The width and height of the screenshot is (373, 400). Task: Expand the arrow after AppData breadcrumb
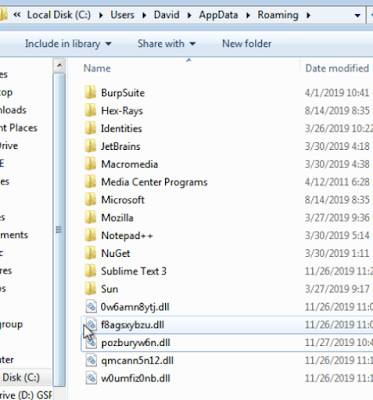pos(248,15)
